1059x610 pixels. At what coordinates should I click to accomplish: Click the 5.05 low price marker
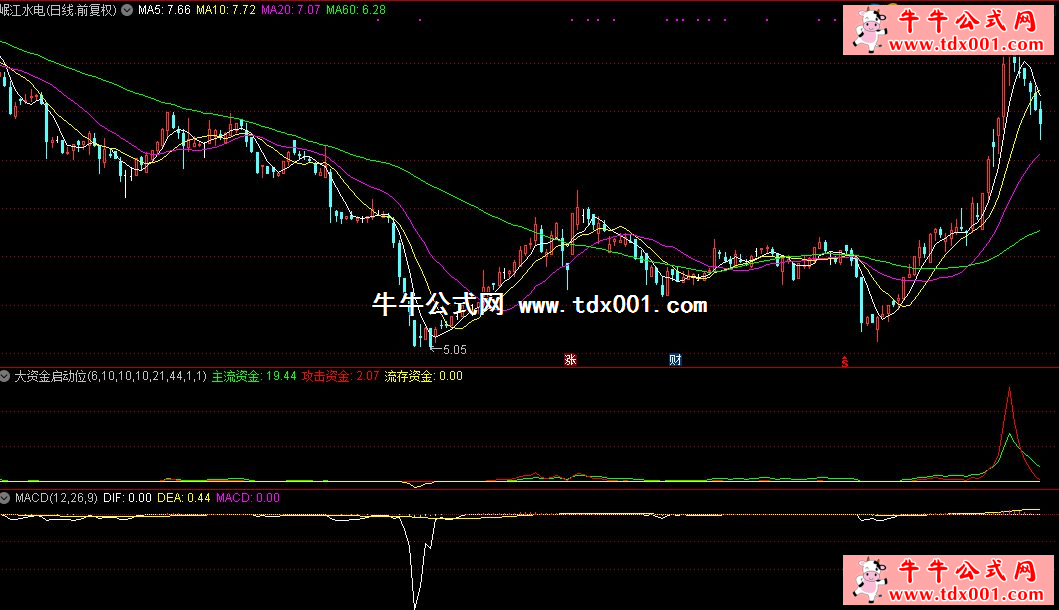(x=454, y=350)
